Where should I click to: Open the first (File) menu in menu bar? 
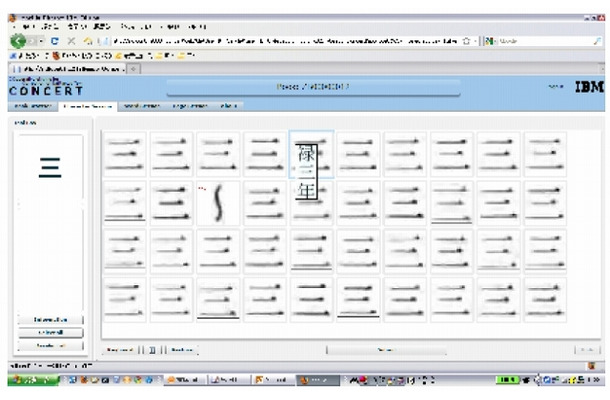[x=26, y=27]
